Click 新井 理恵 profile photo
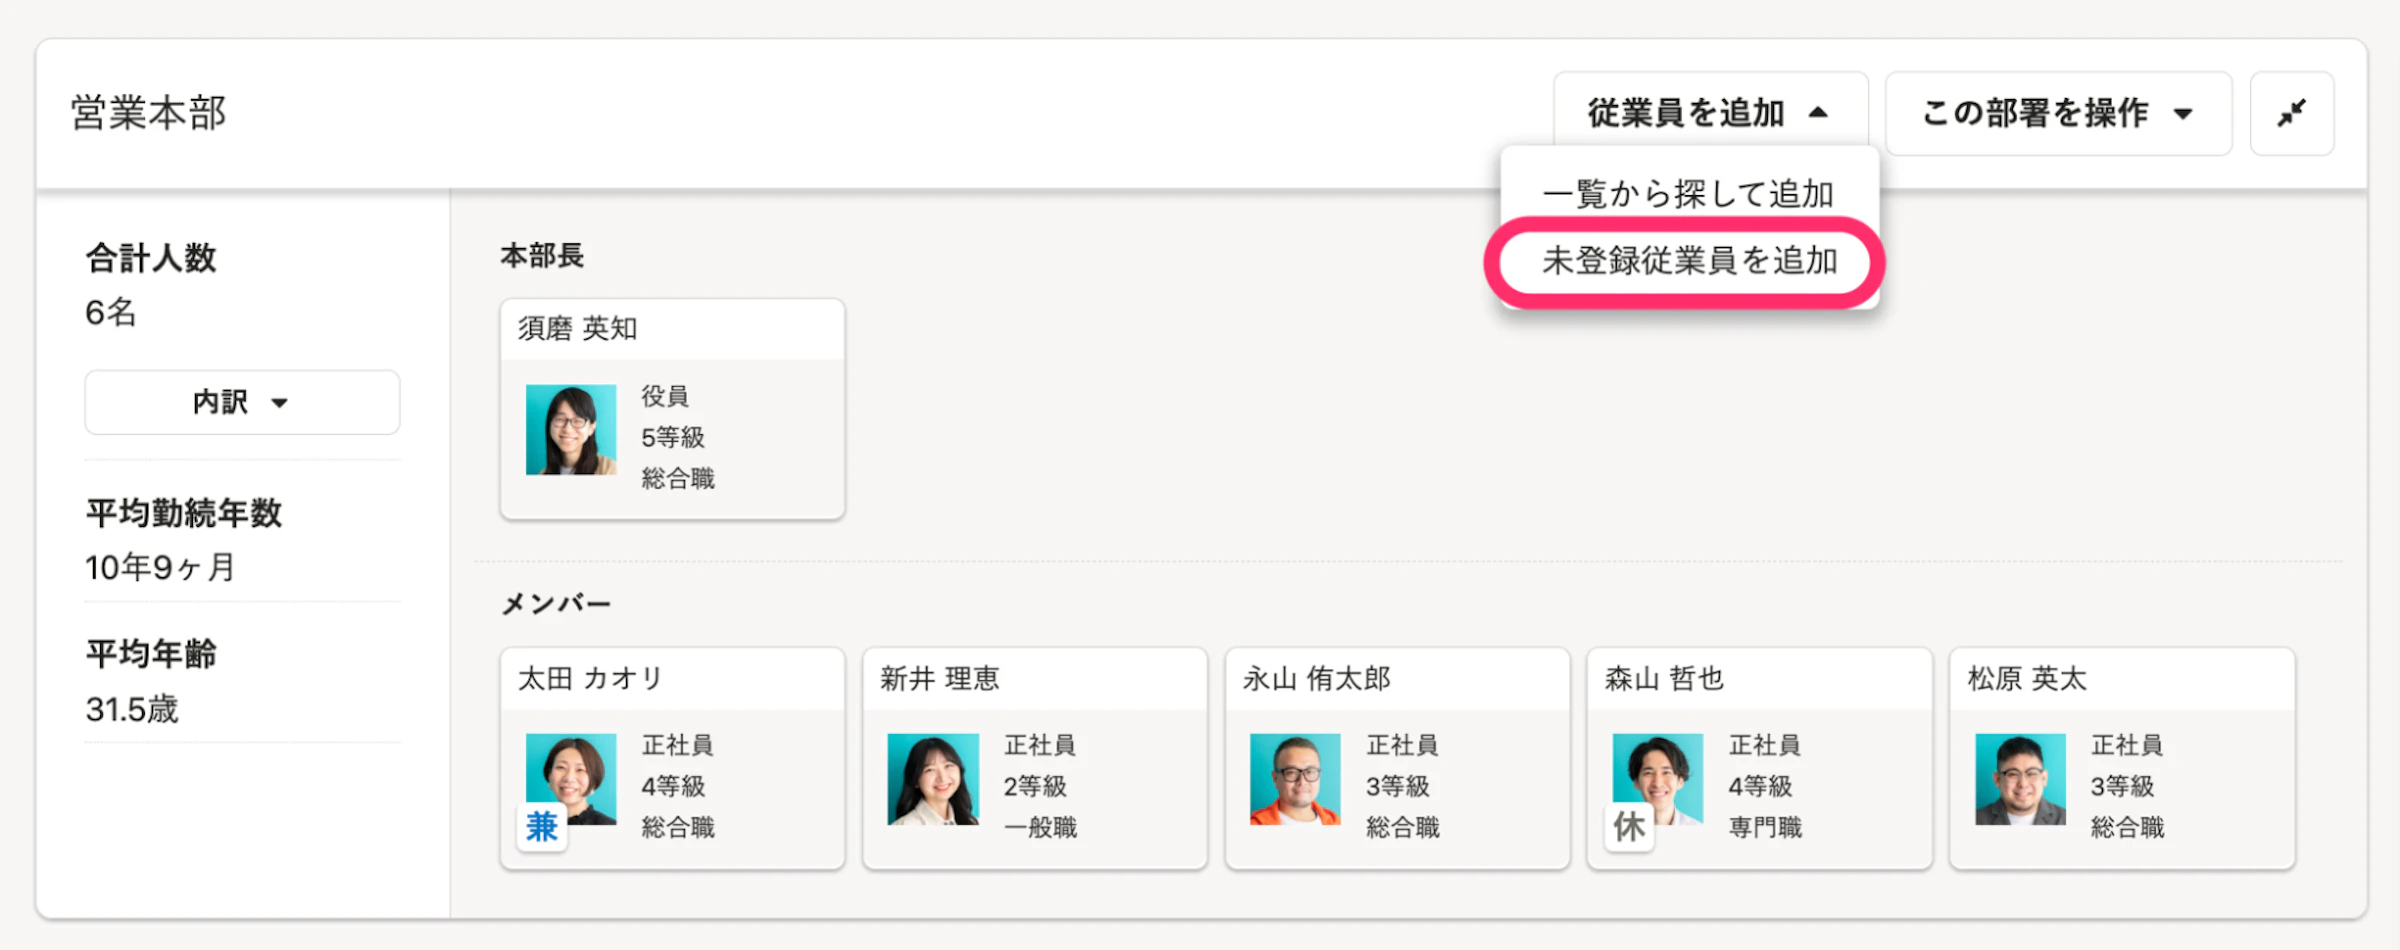Screen dimensions: 2400x950 [933, 779]
